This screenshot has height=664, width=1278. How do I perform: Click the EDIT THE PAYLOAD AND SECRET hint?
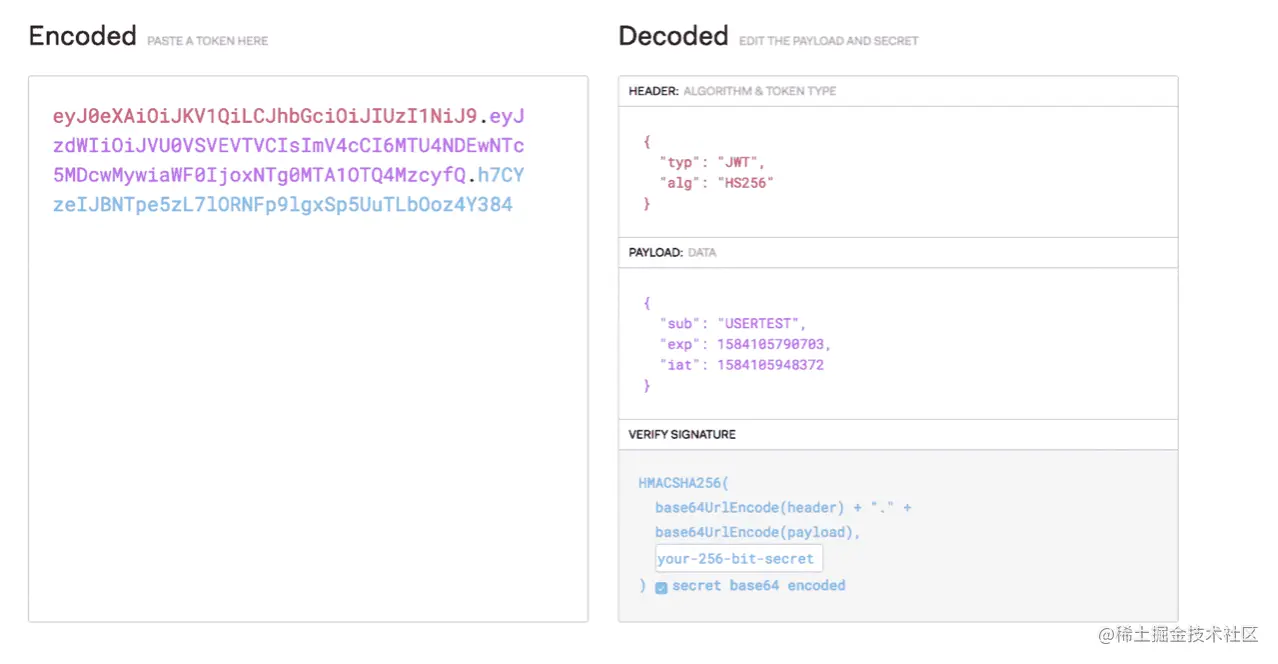click(x=828, y=41)
